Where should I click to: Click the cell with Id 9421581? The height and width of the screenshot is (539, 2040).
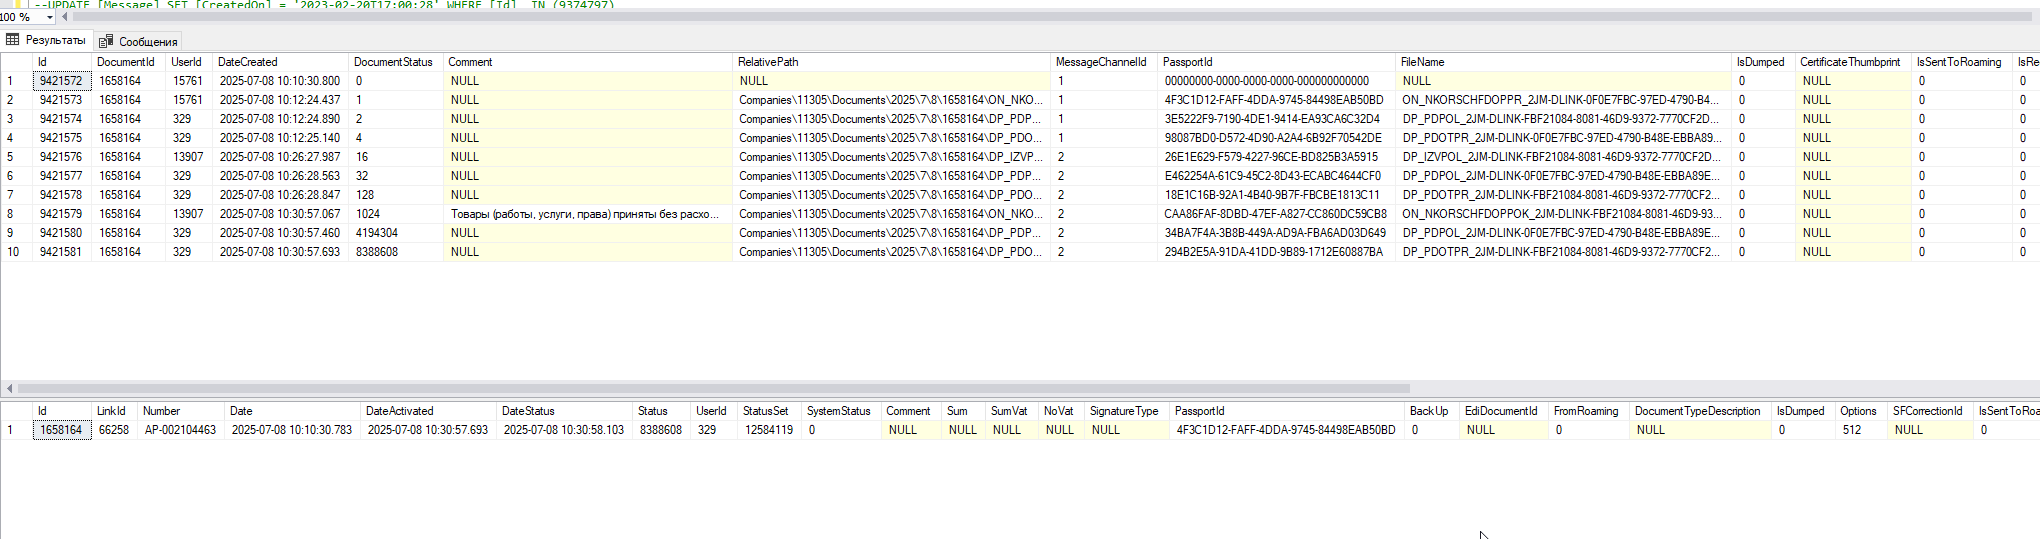(62, 252)
